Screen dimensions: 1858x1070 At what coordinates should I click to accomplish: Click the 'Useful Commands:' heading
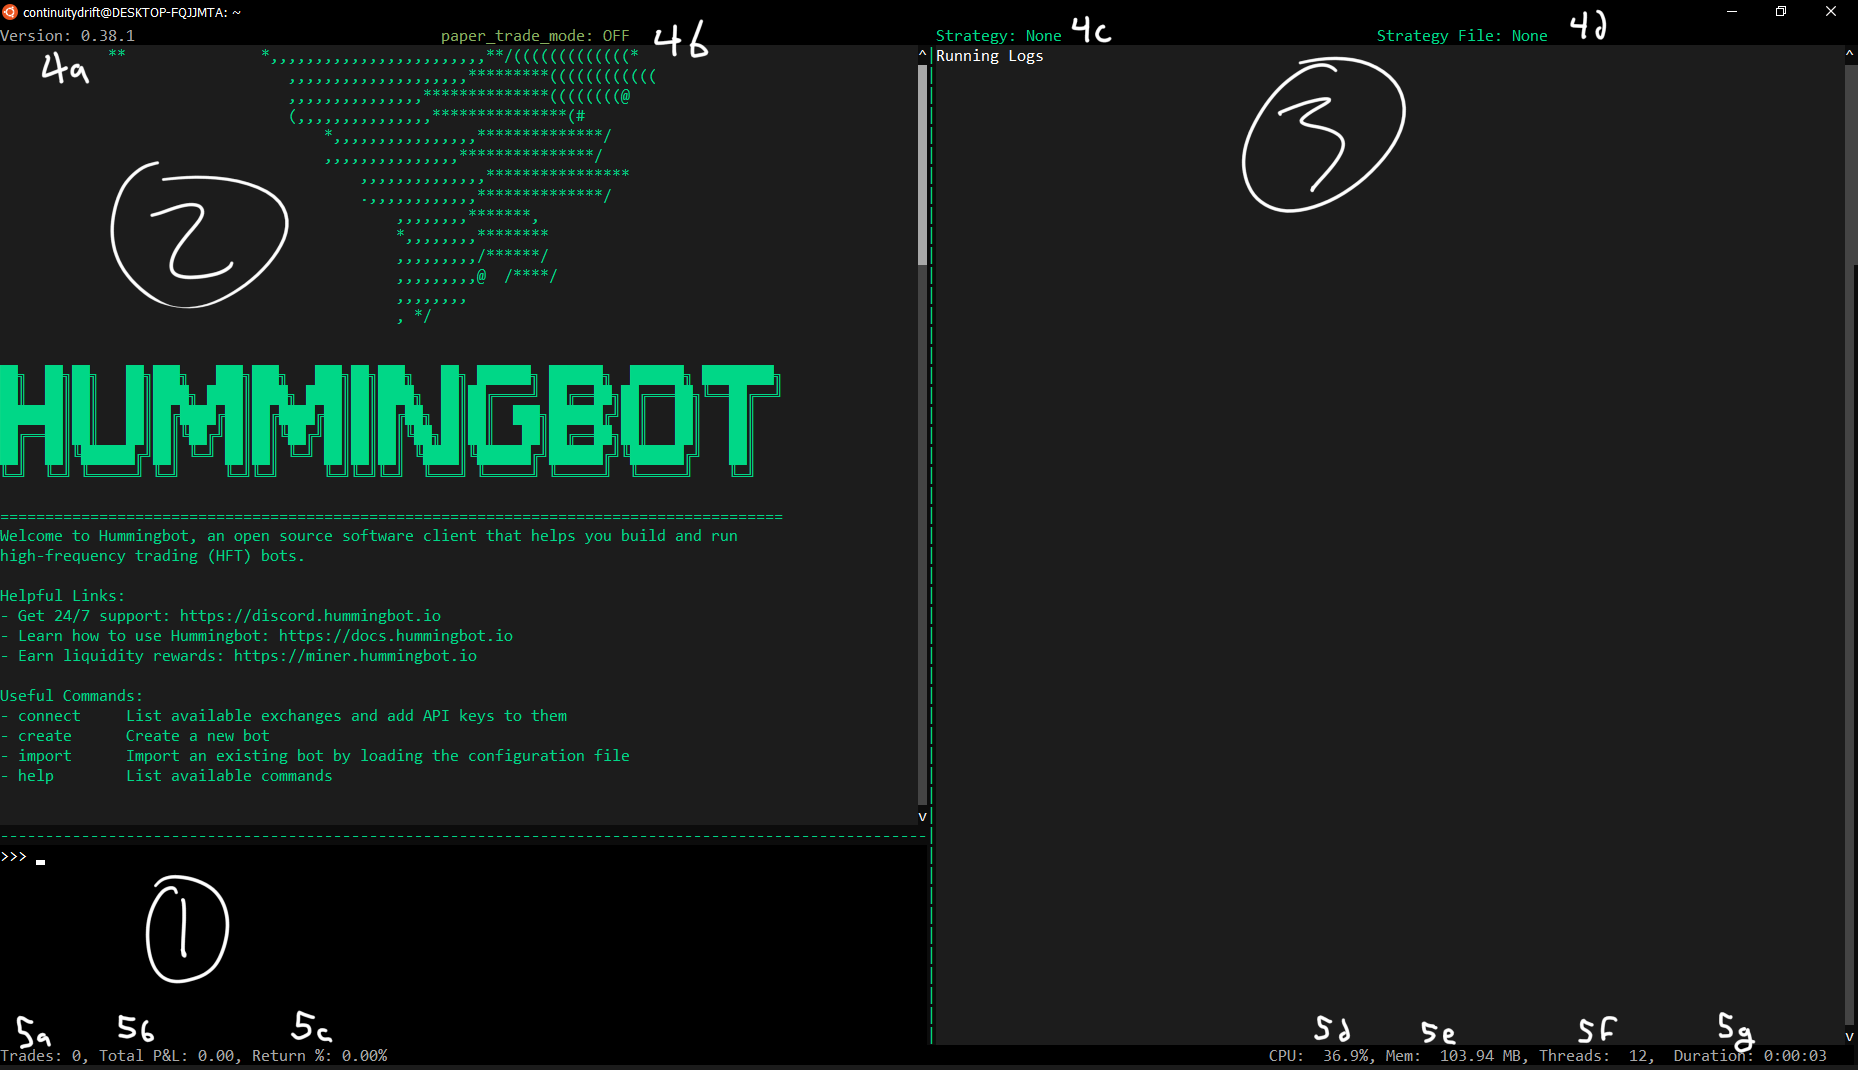(x=72, y=696)
